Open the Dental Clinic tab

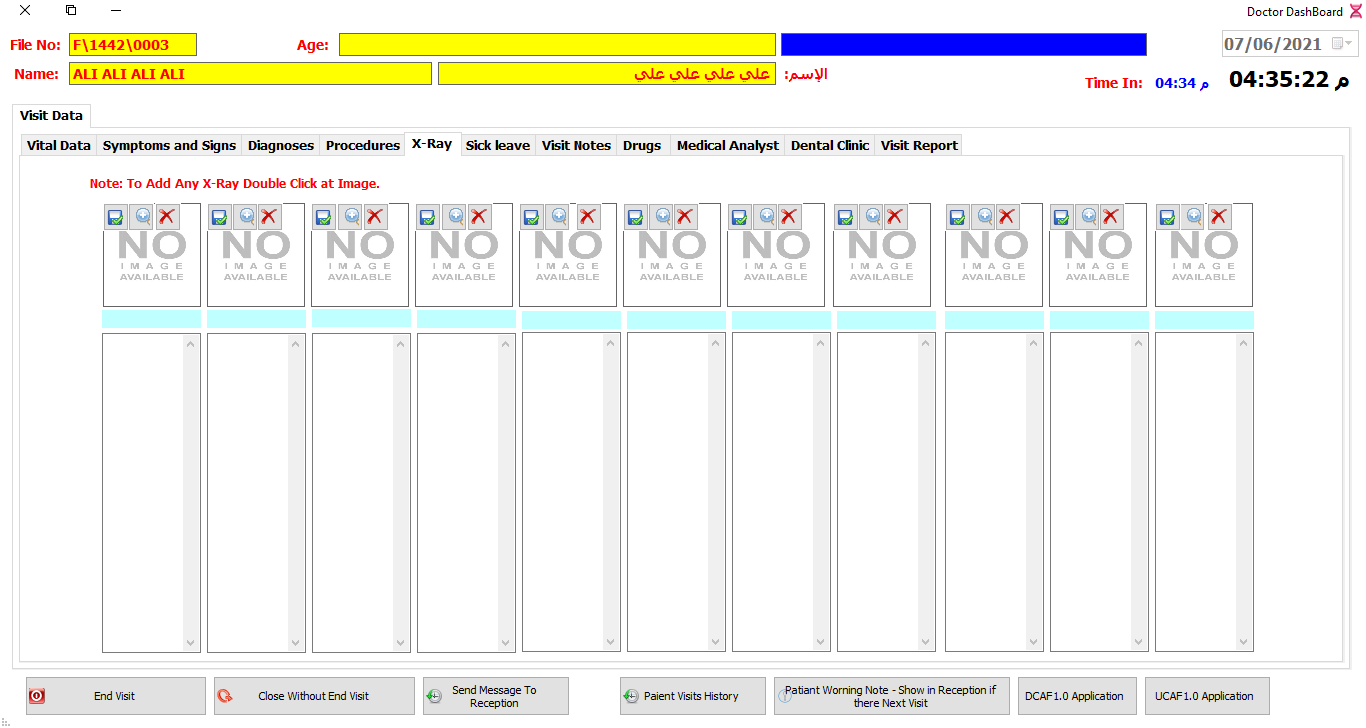click(x=829, y=146)
